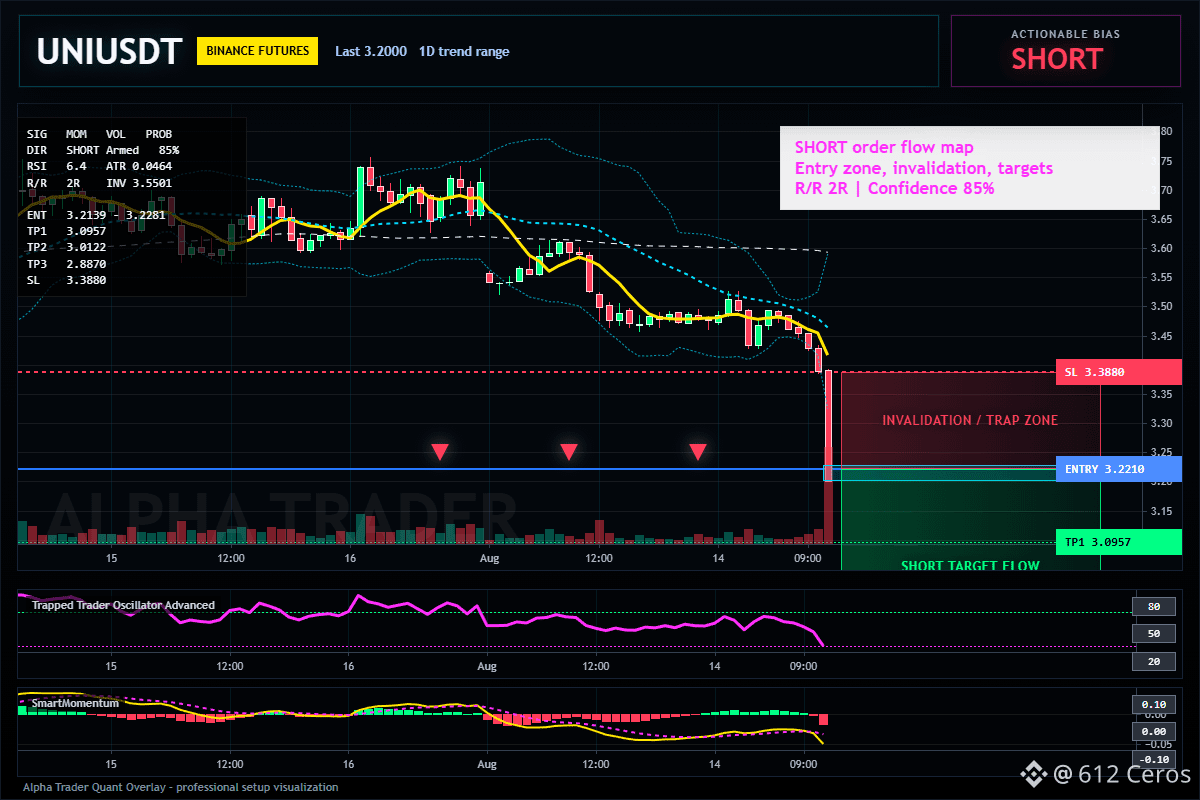Click the 'INVALIDATION / TRAP ZONE' label

pyautogui.click(x=970, y=420)
